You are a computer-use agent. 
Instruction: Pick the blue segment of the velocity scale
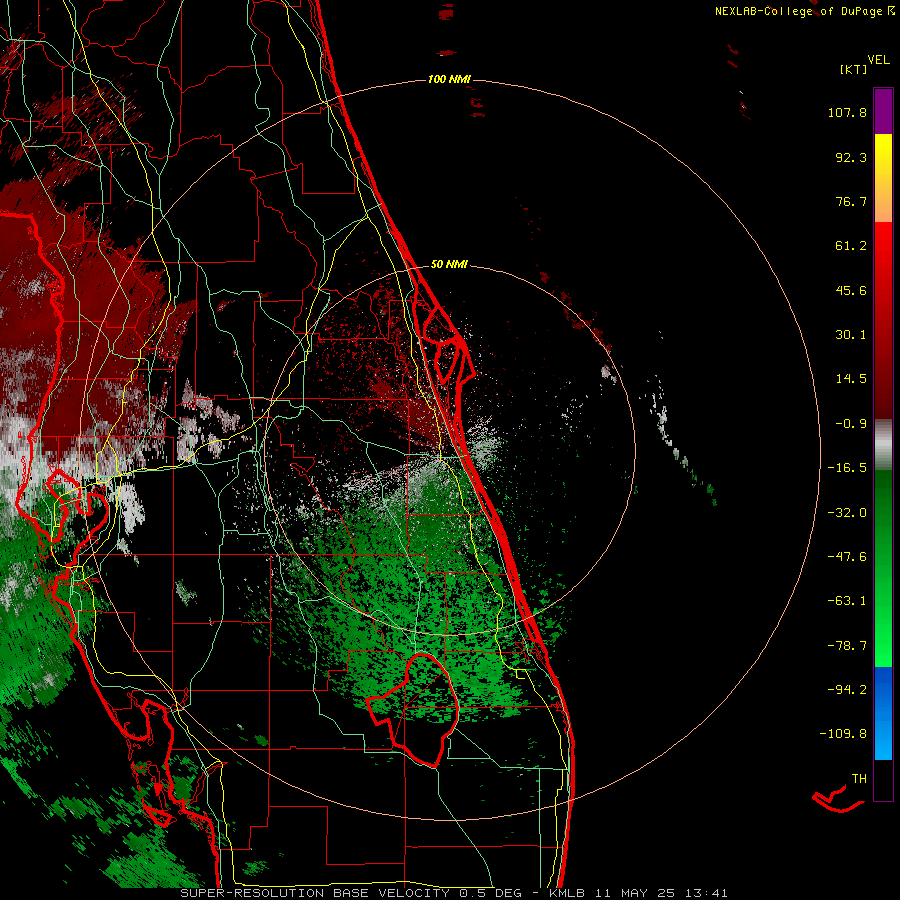click(x=883, y=713)
